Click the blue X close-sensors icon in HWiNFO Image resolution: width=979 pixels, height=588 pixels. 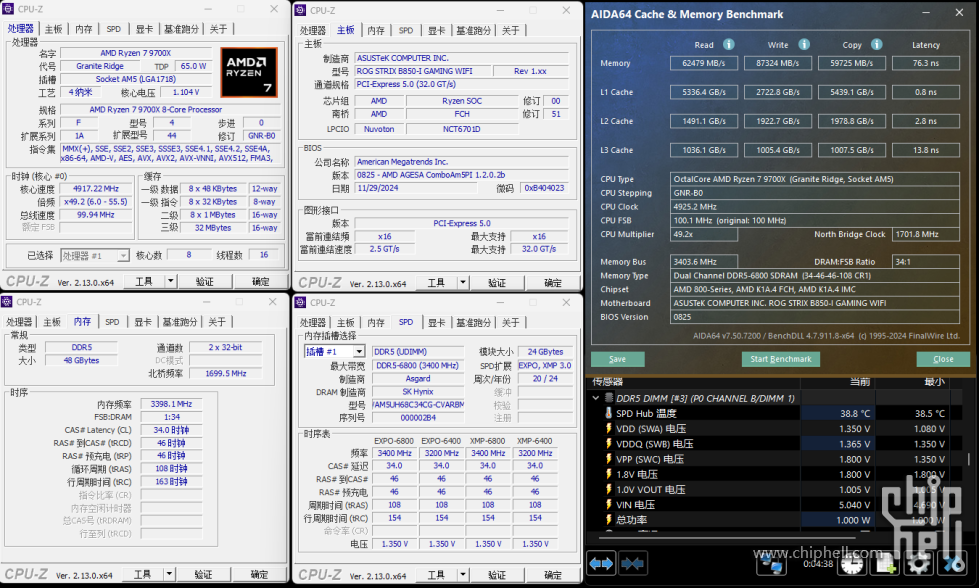click(953, 564)
